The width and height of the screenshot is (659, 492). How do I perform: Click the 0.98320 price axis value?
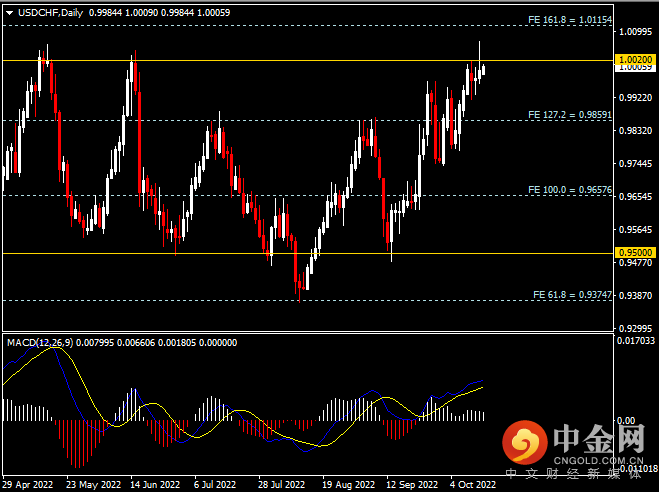[x=636, y=131]
